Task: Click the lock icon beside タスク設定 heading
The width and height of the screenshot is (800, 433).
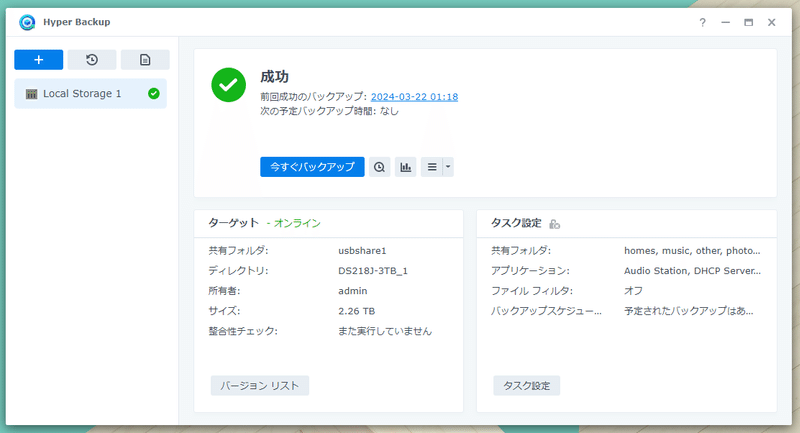Action: point(555,224)
